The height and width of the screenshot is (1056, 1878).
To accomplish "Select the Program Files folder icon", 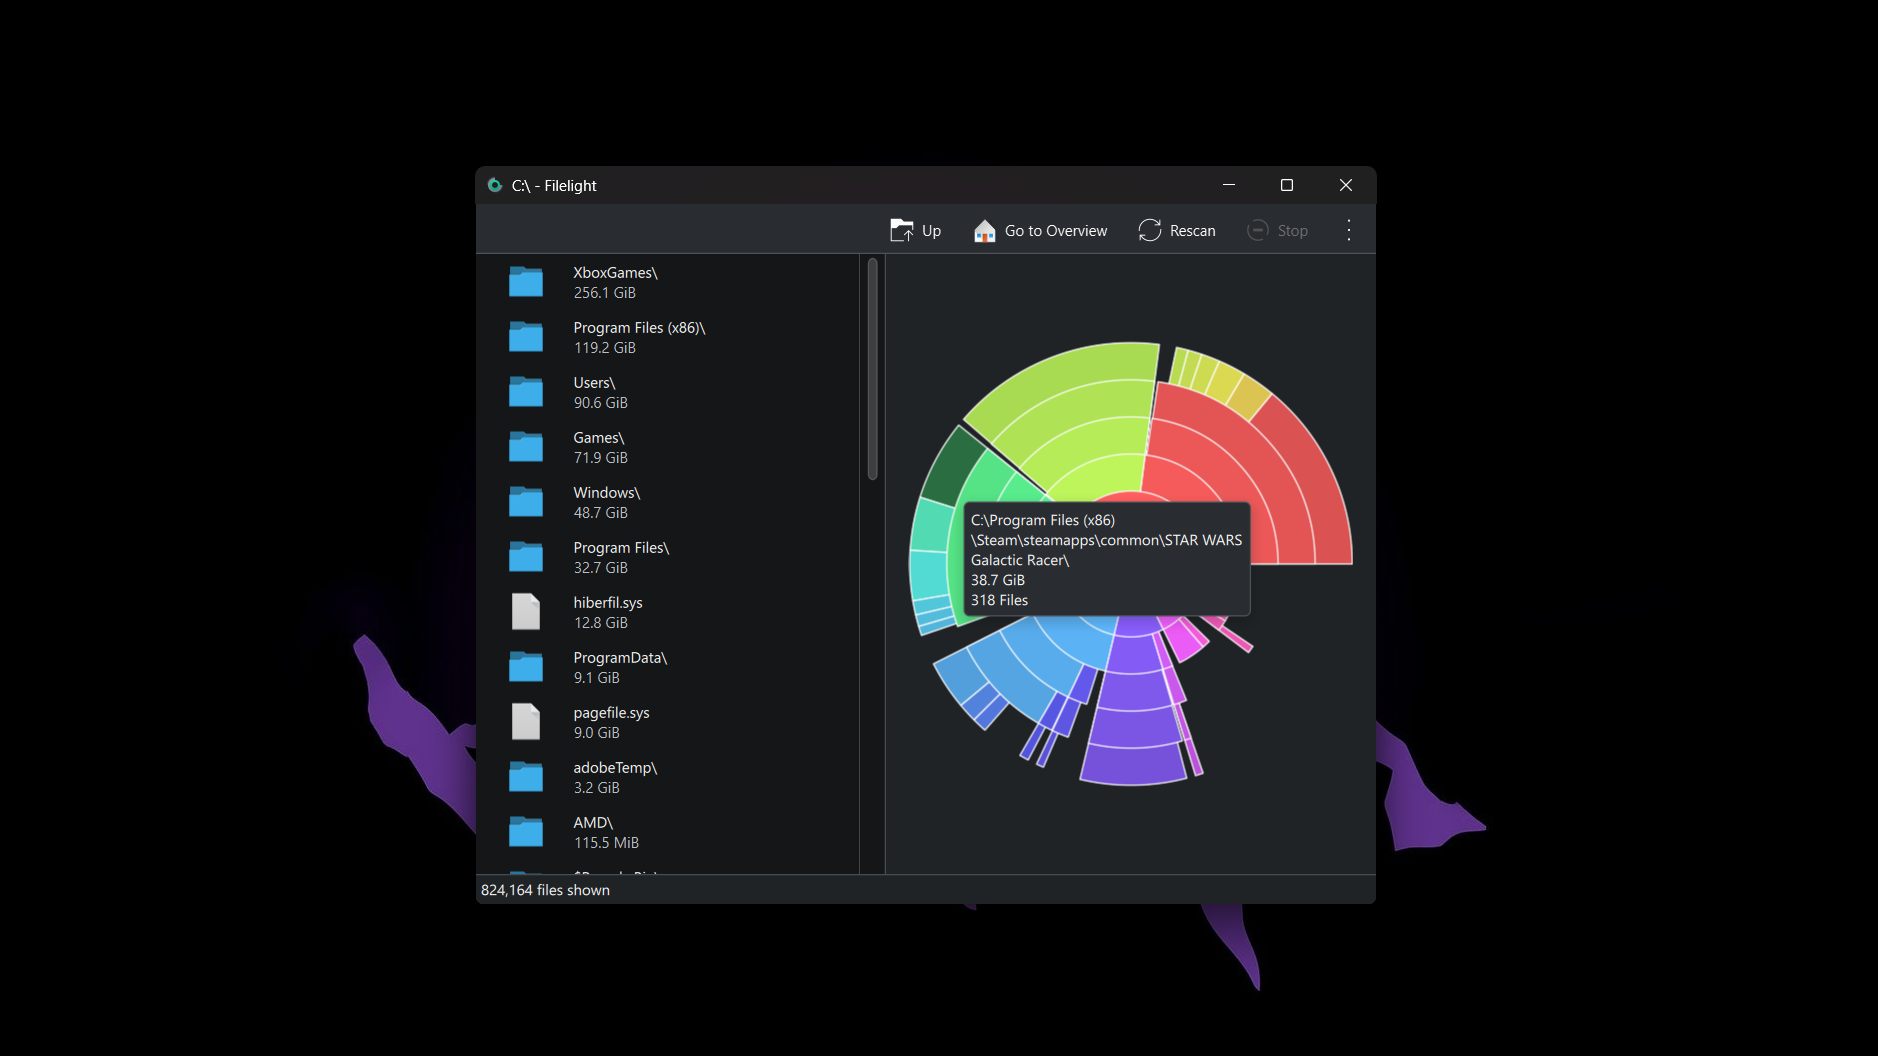I will pyautogui.click(x=526, y=557).
